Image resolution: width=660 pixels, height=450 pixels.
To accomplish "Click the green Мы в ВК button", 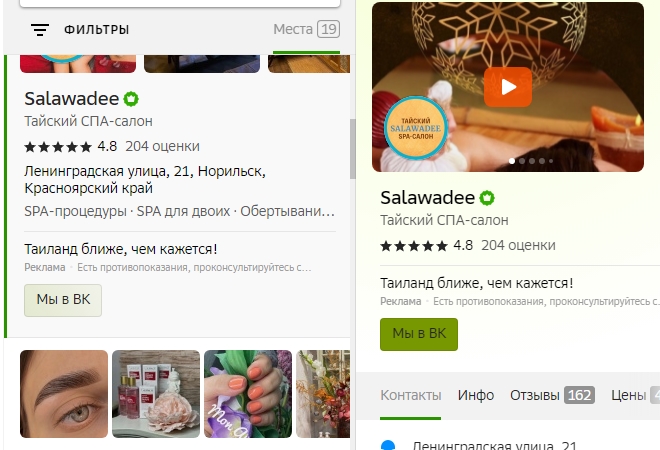I will [419, 334].
